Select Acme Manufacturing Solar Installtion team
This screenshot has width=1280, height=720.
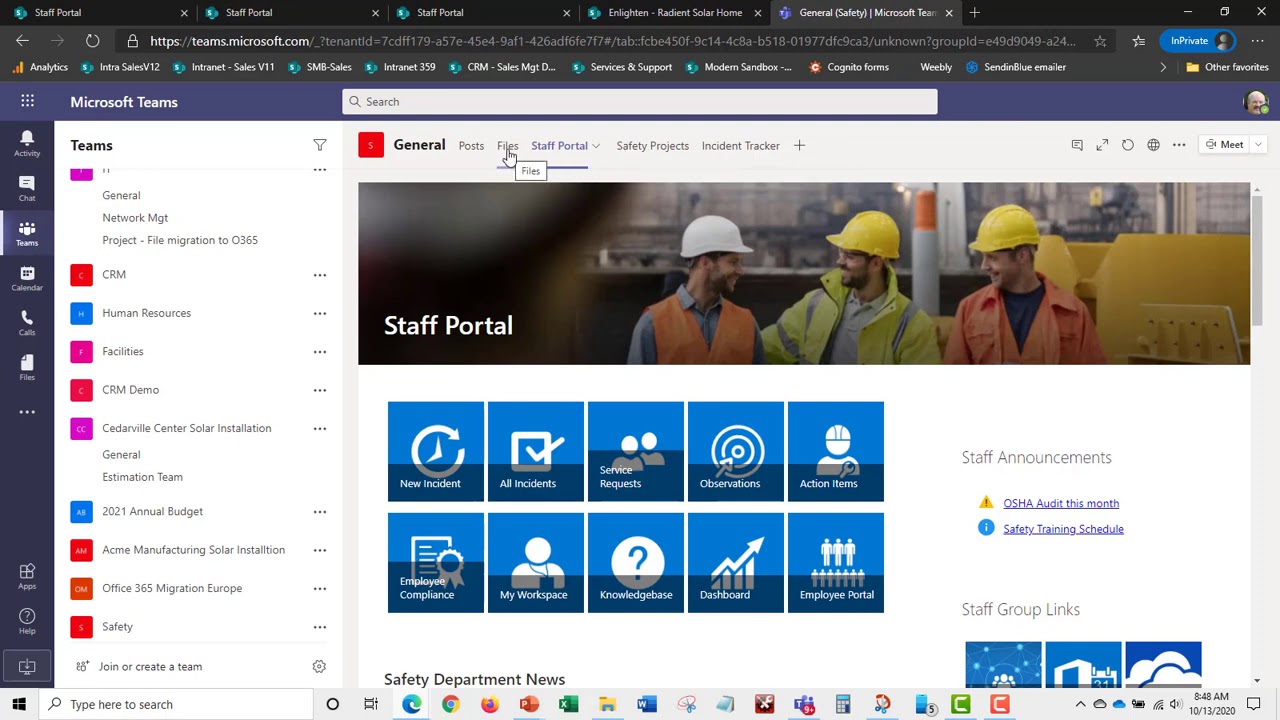pos(193,550)
